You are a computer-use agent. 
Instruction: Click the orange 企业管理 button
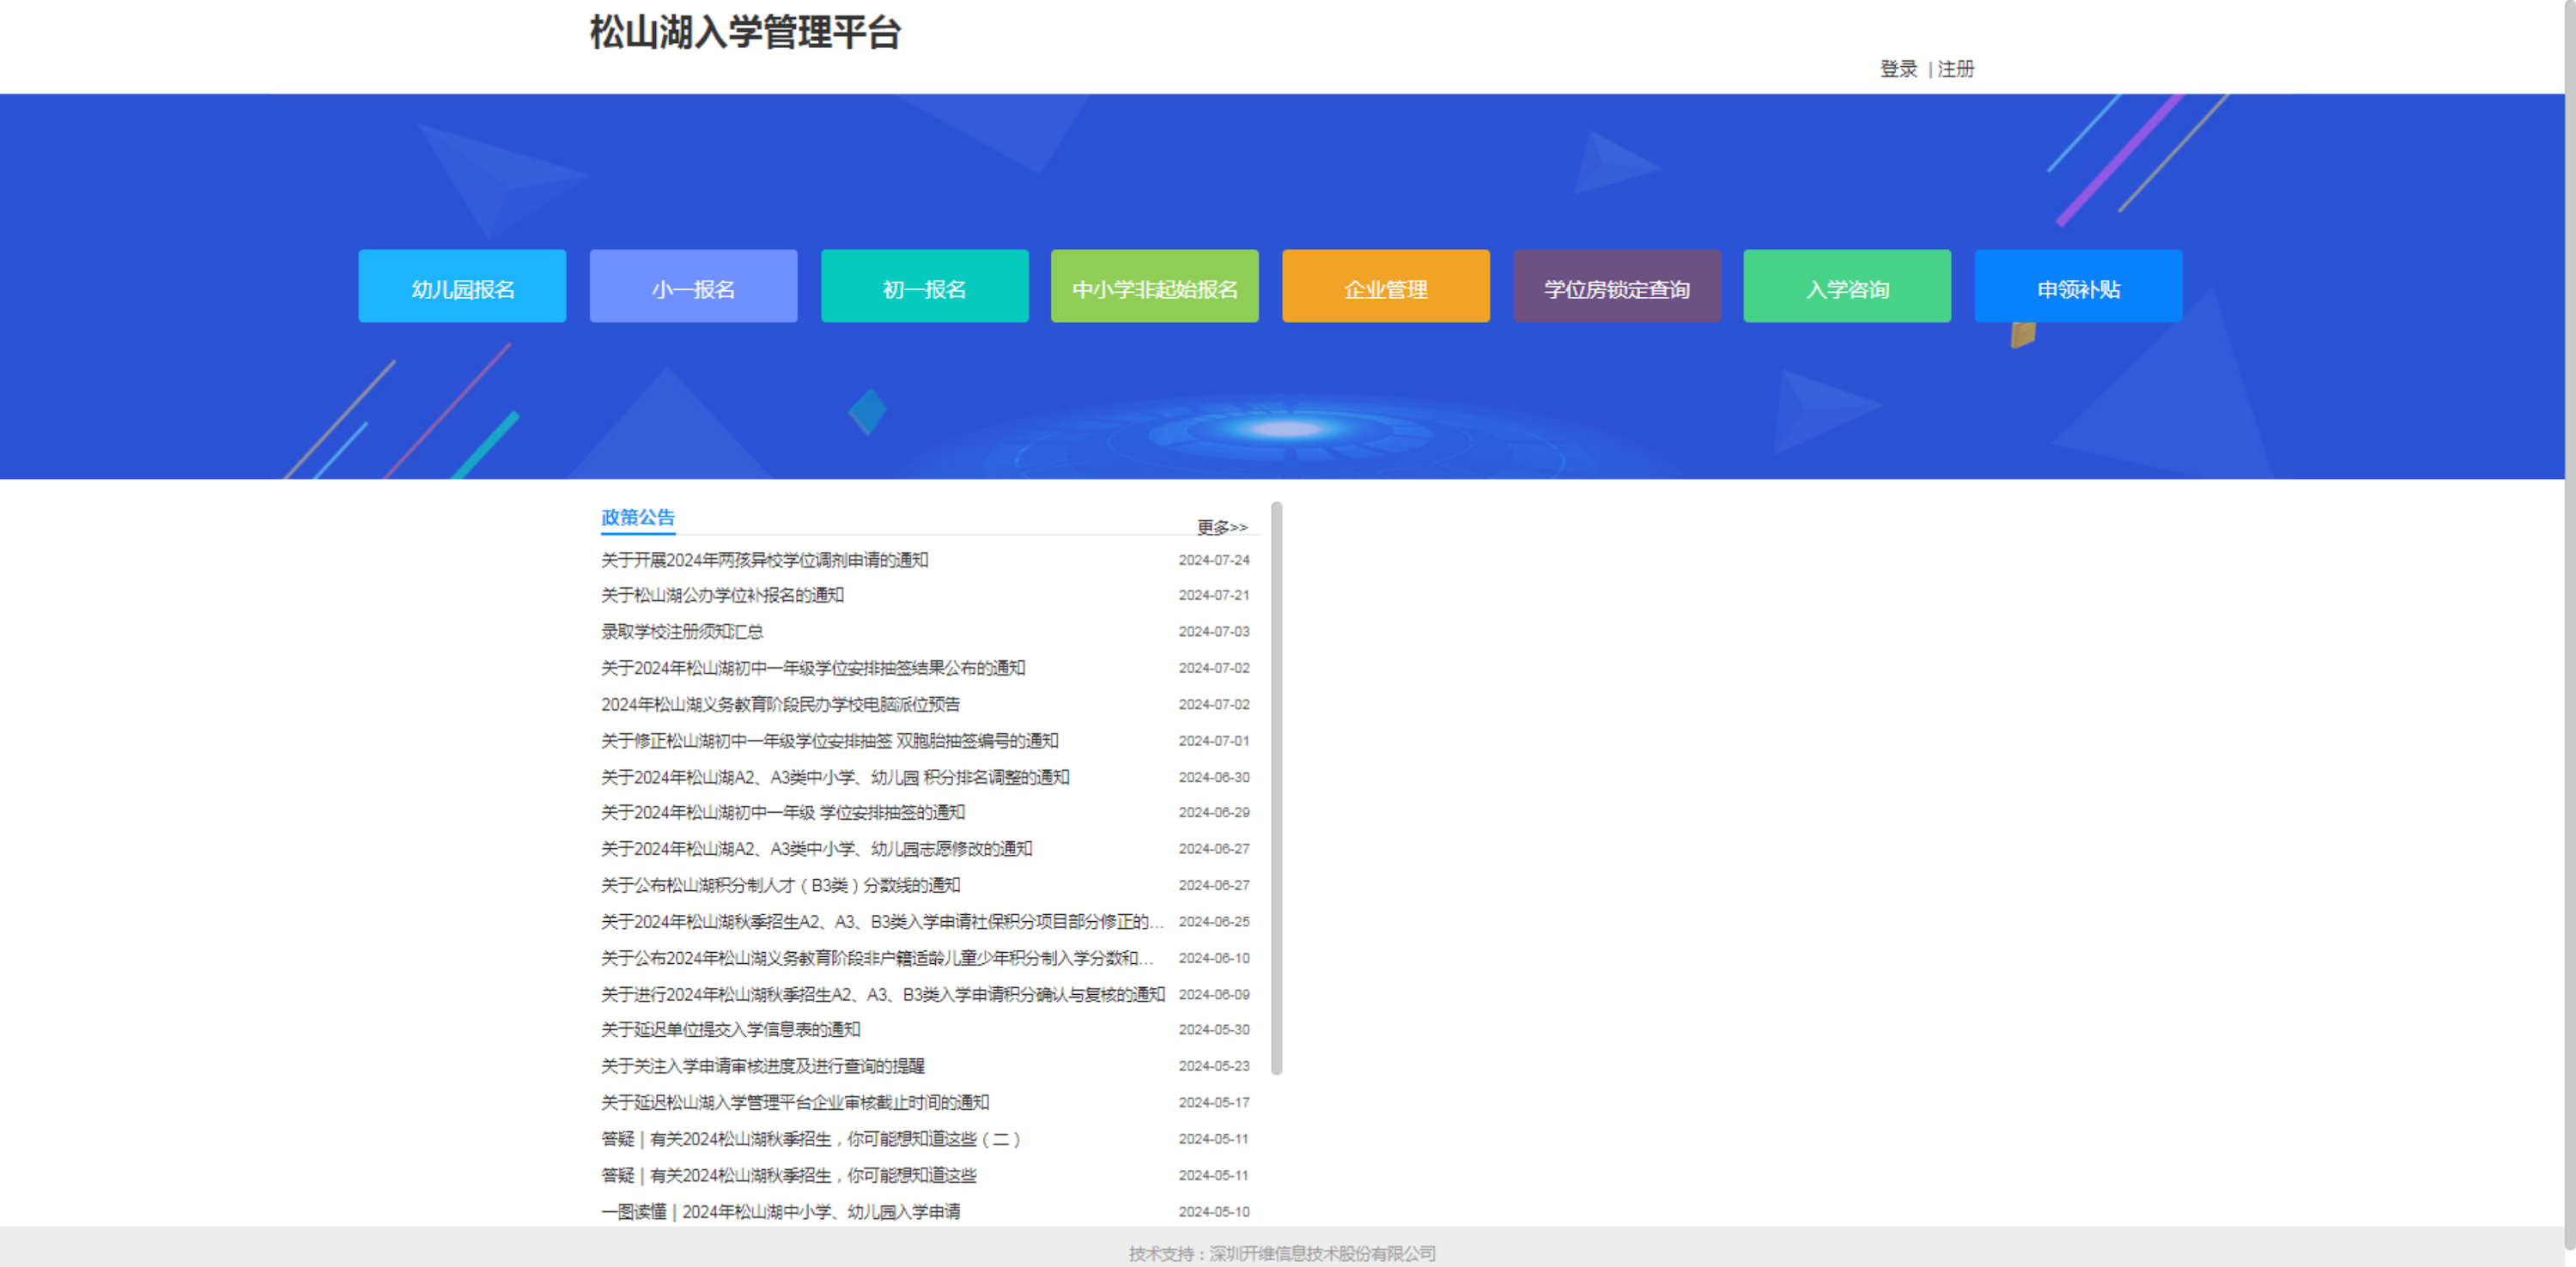click(1385, 287)
